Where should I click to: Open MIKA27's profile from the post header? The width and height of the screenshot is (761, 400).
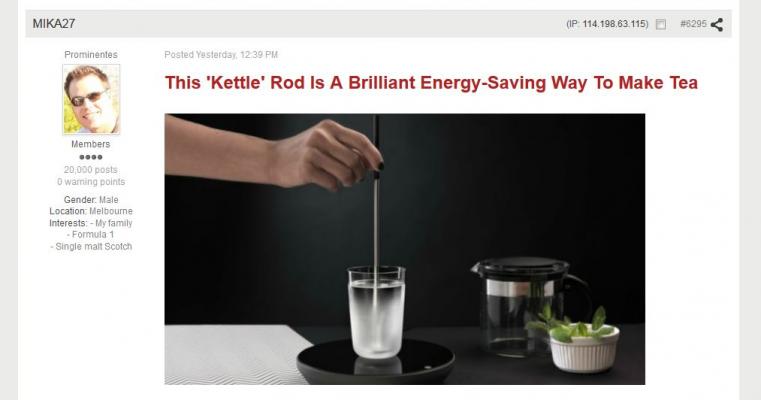pyautogui.click(x=54, y=23)
